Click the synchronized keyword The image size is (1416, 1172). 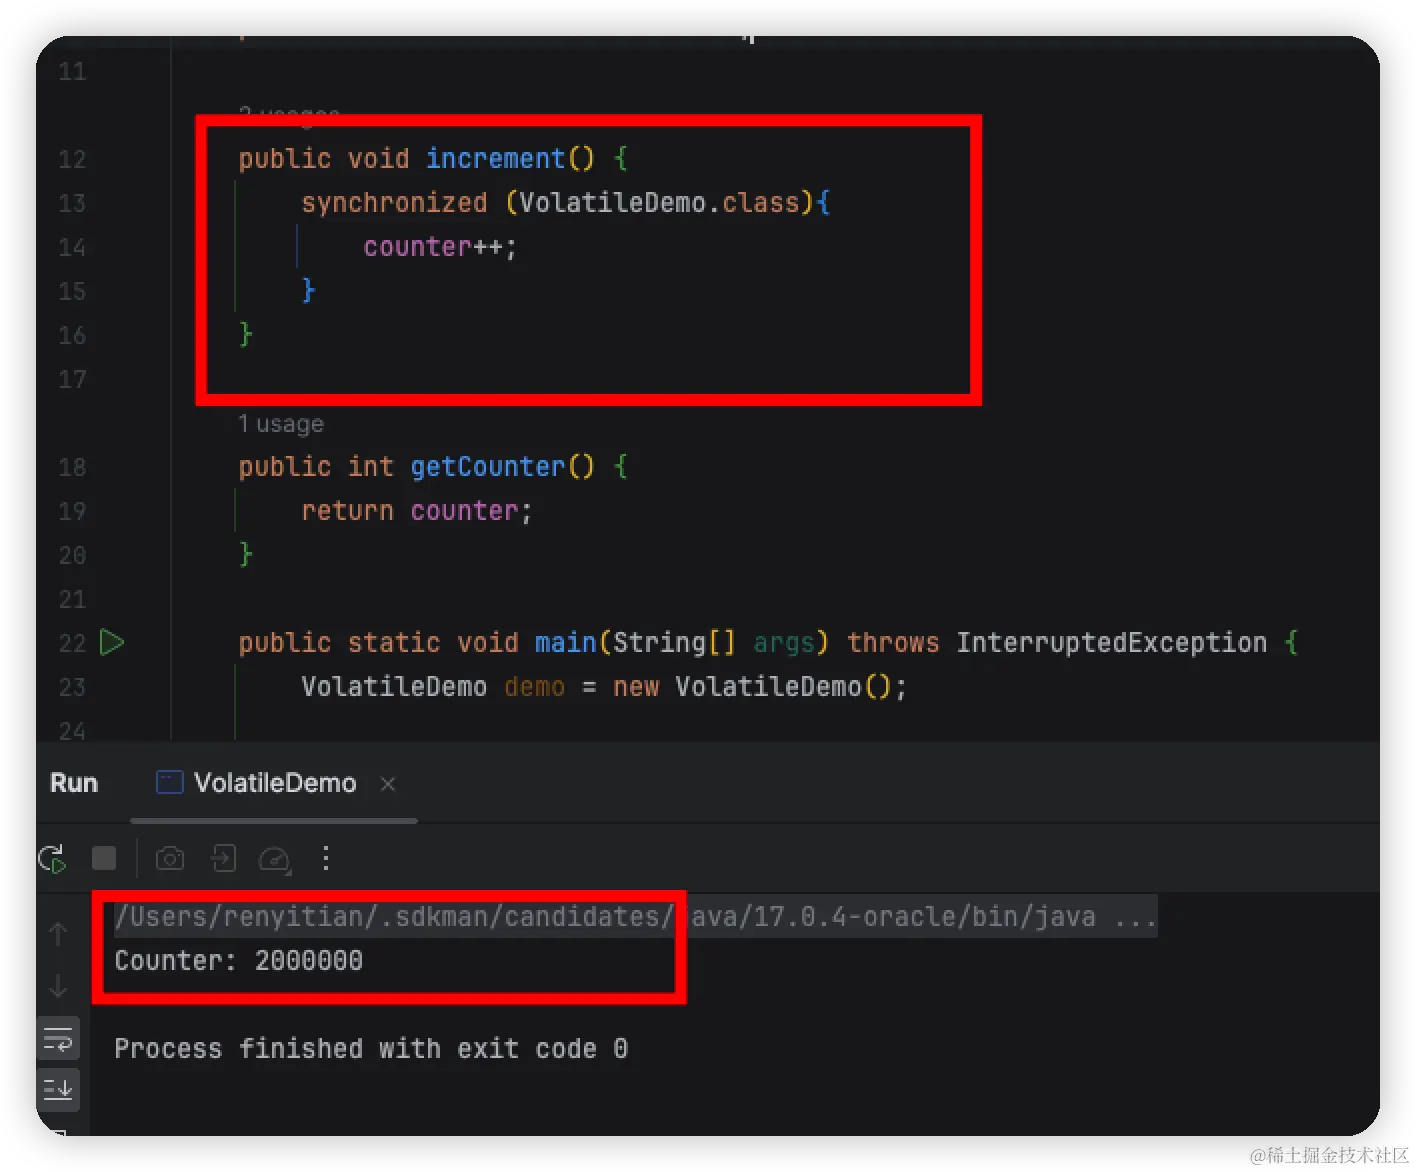394,203
